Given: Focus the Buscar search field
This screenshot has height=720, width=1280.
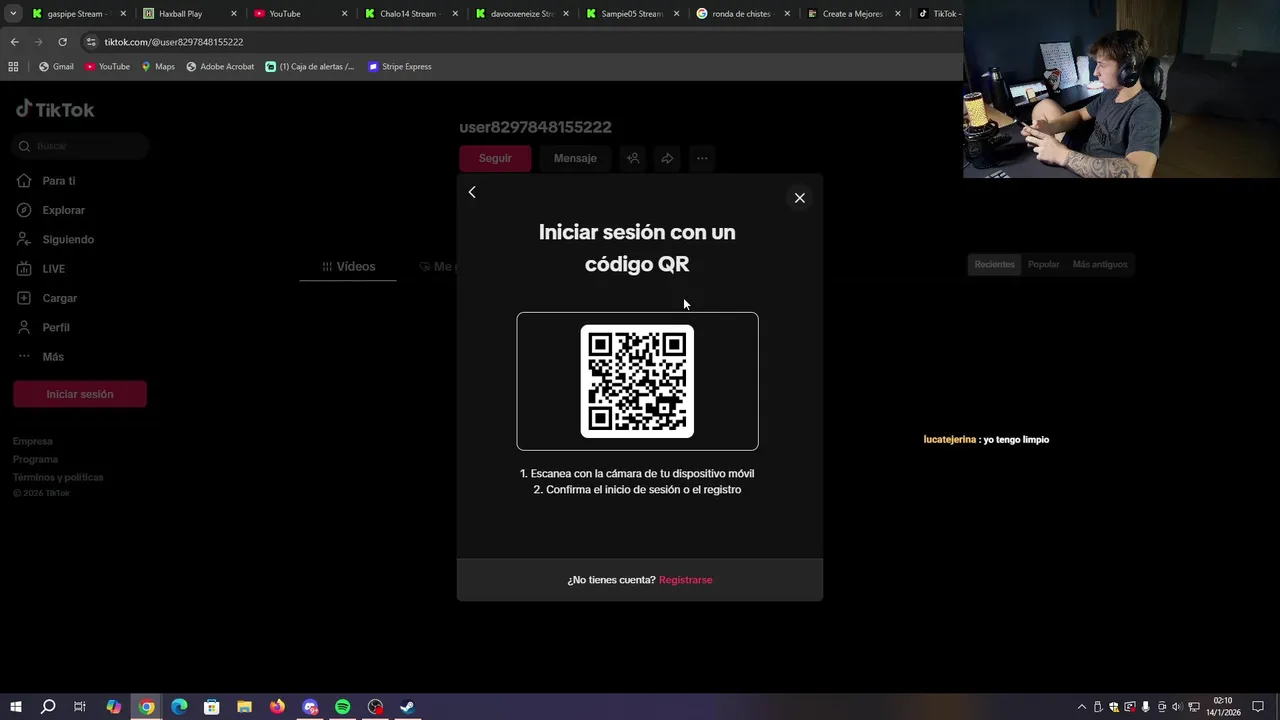Looking at the screenshot, I should tap(81, 146).
